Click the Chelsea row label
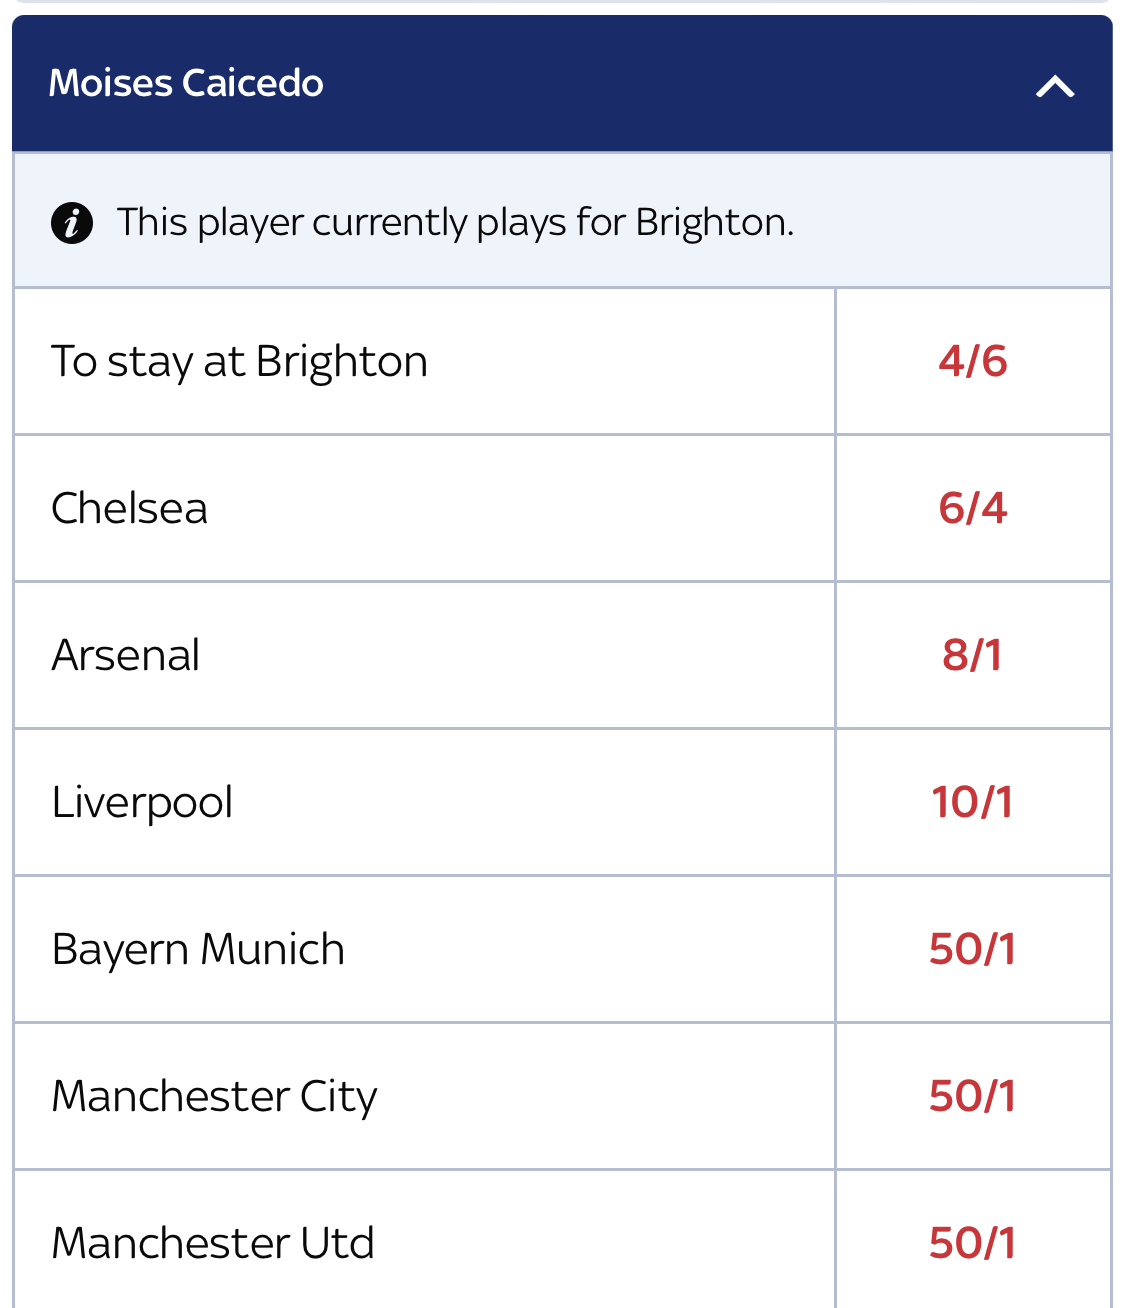The height and width of the screenshot is (1308, 1125). (x=129, y=508)
